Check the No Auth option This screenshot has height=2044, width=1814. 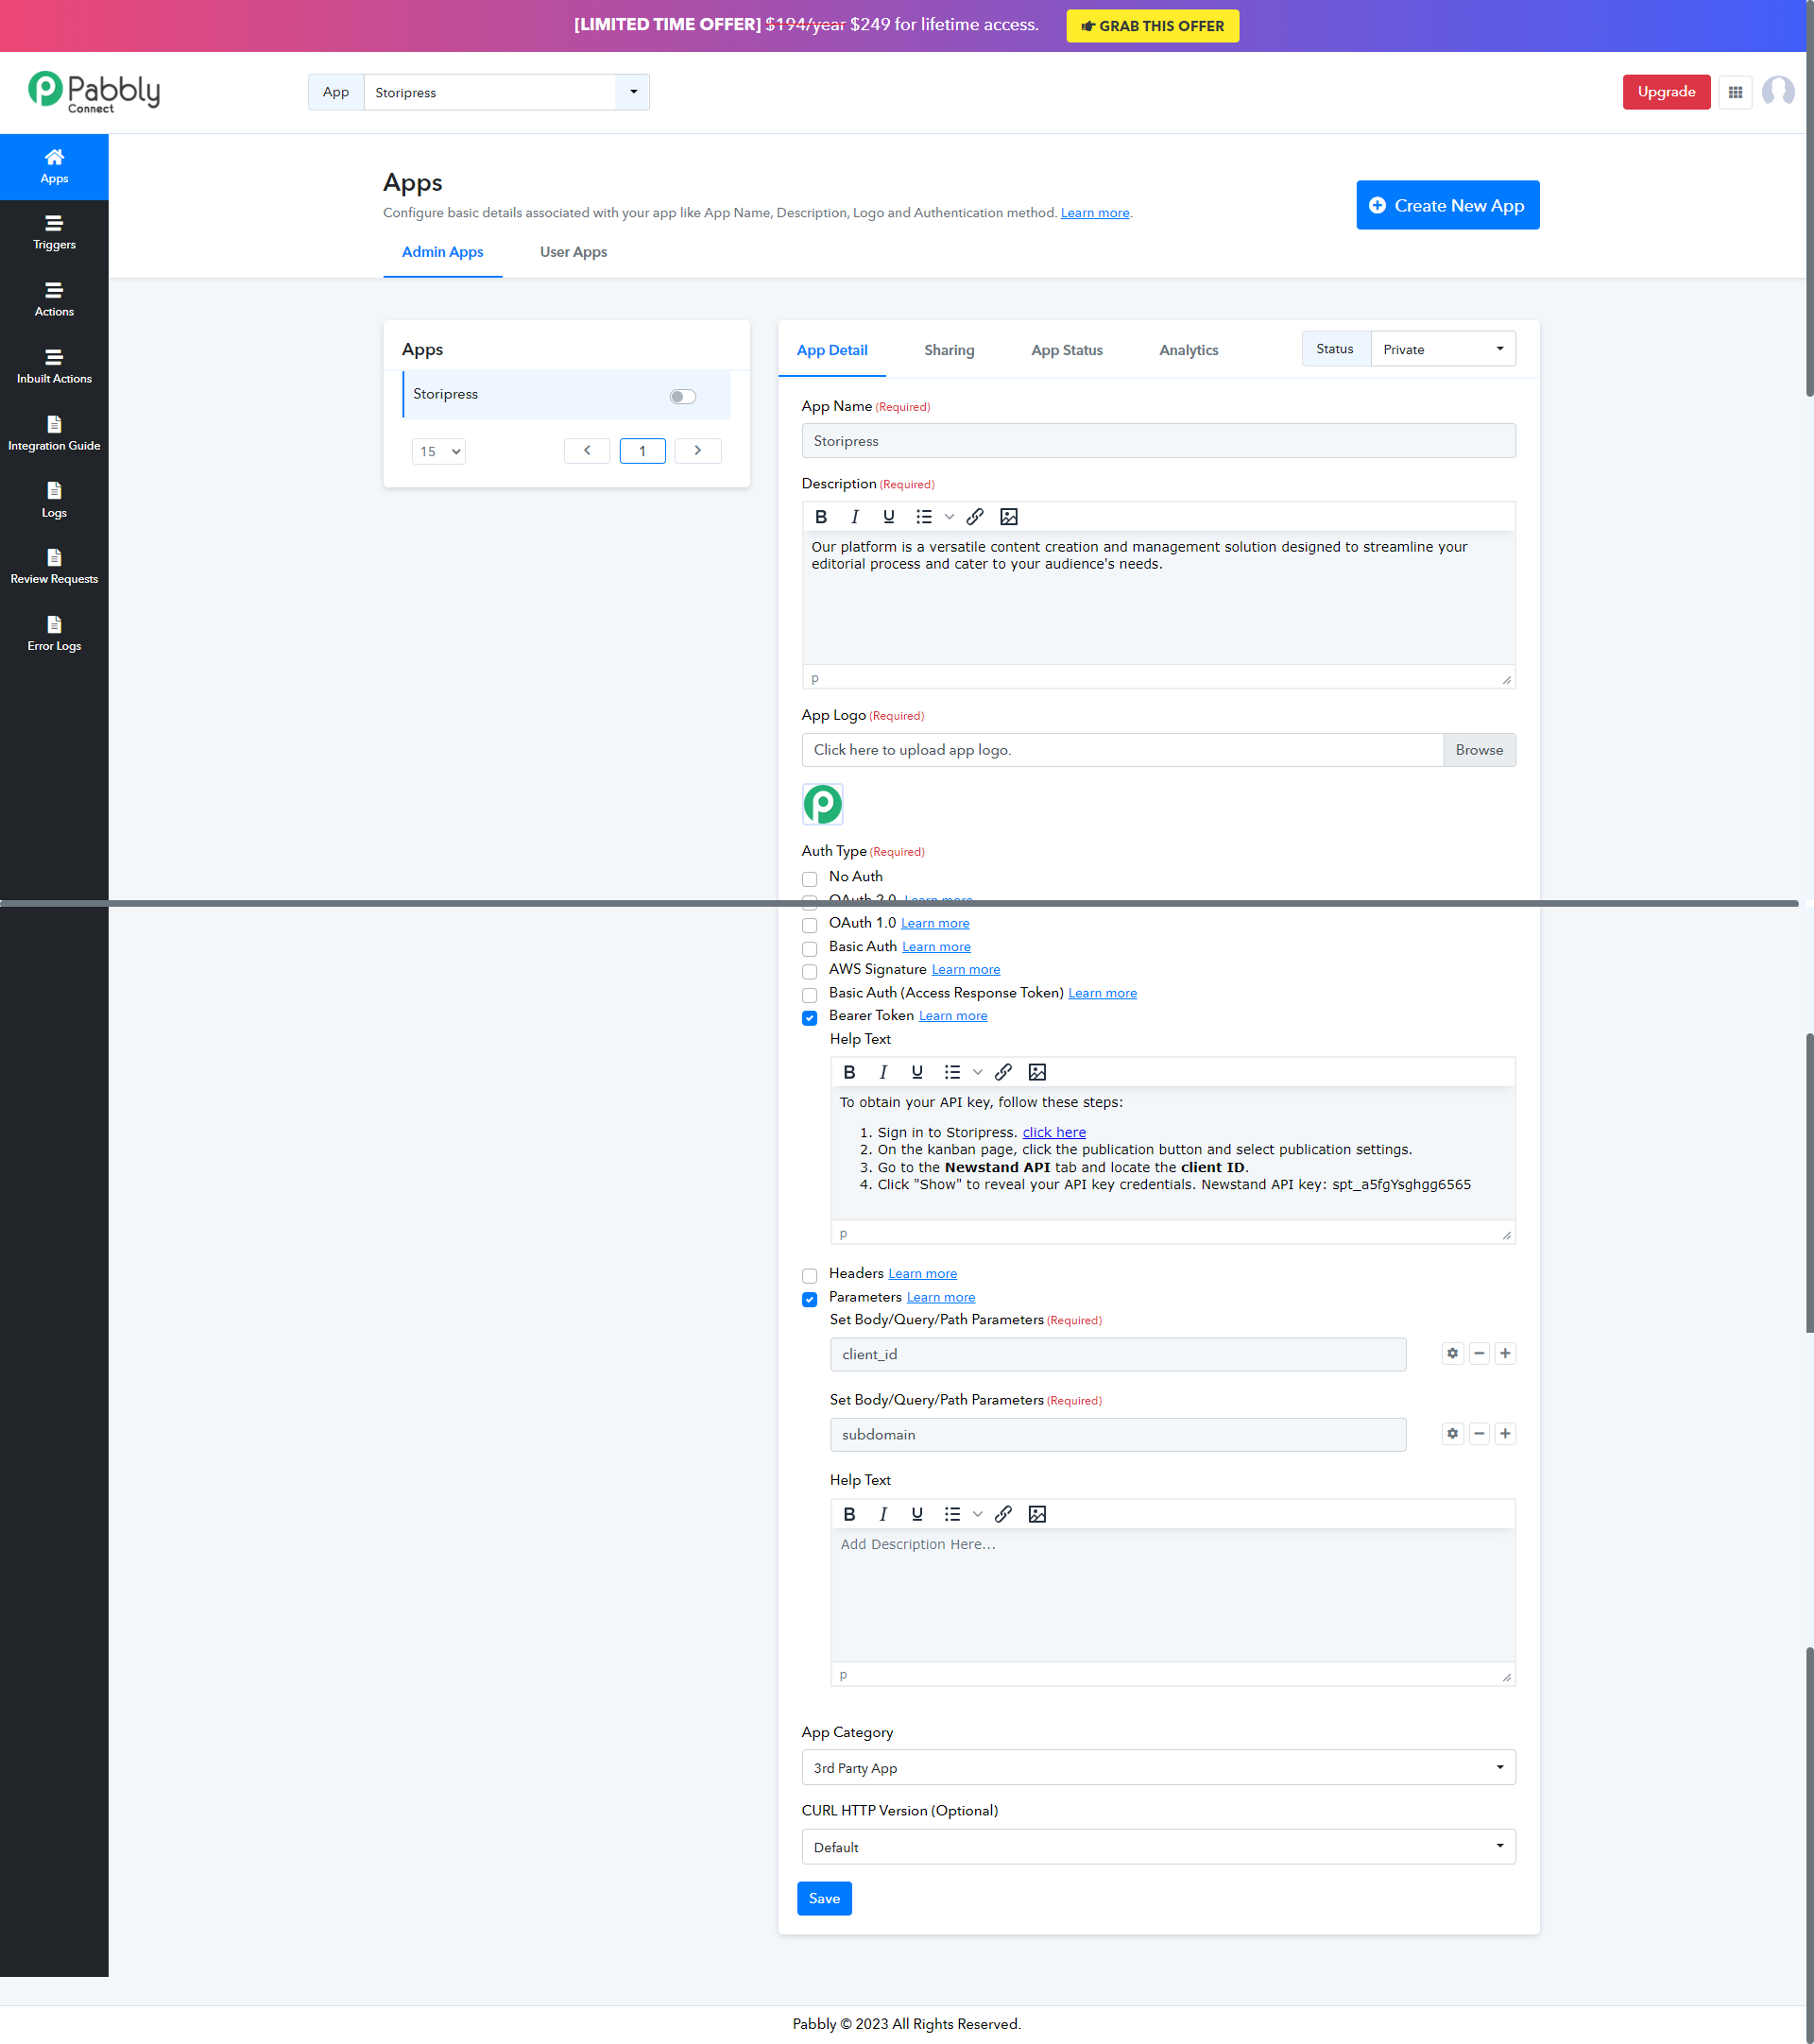pyautogui.click(x=810, y=879)
